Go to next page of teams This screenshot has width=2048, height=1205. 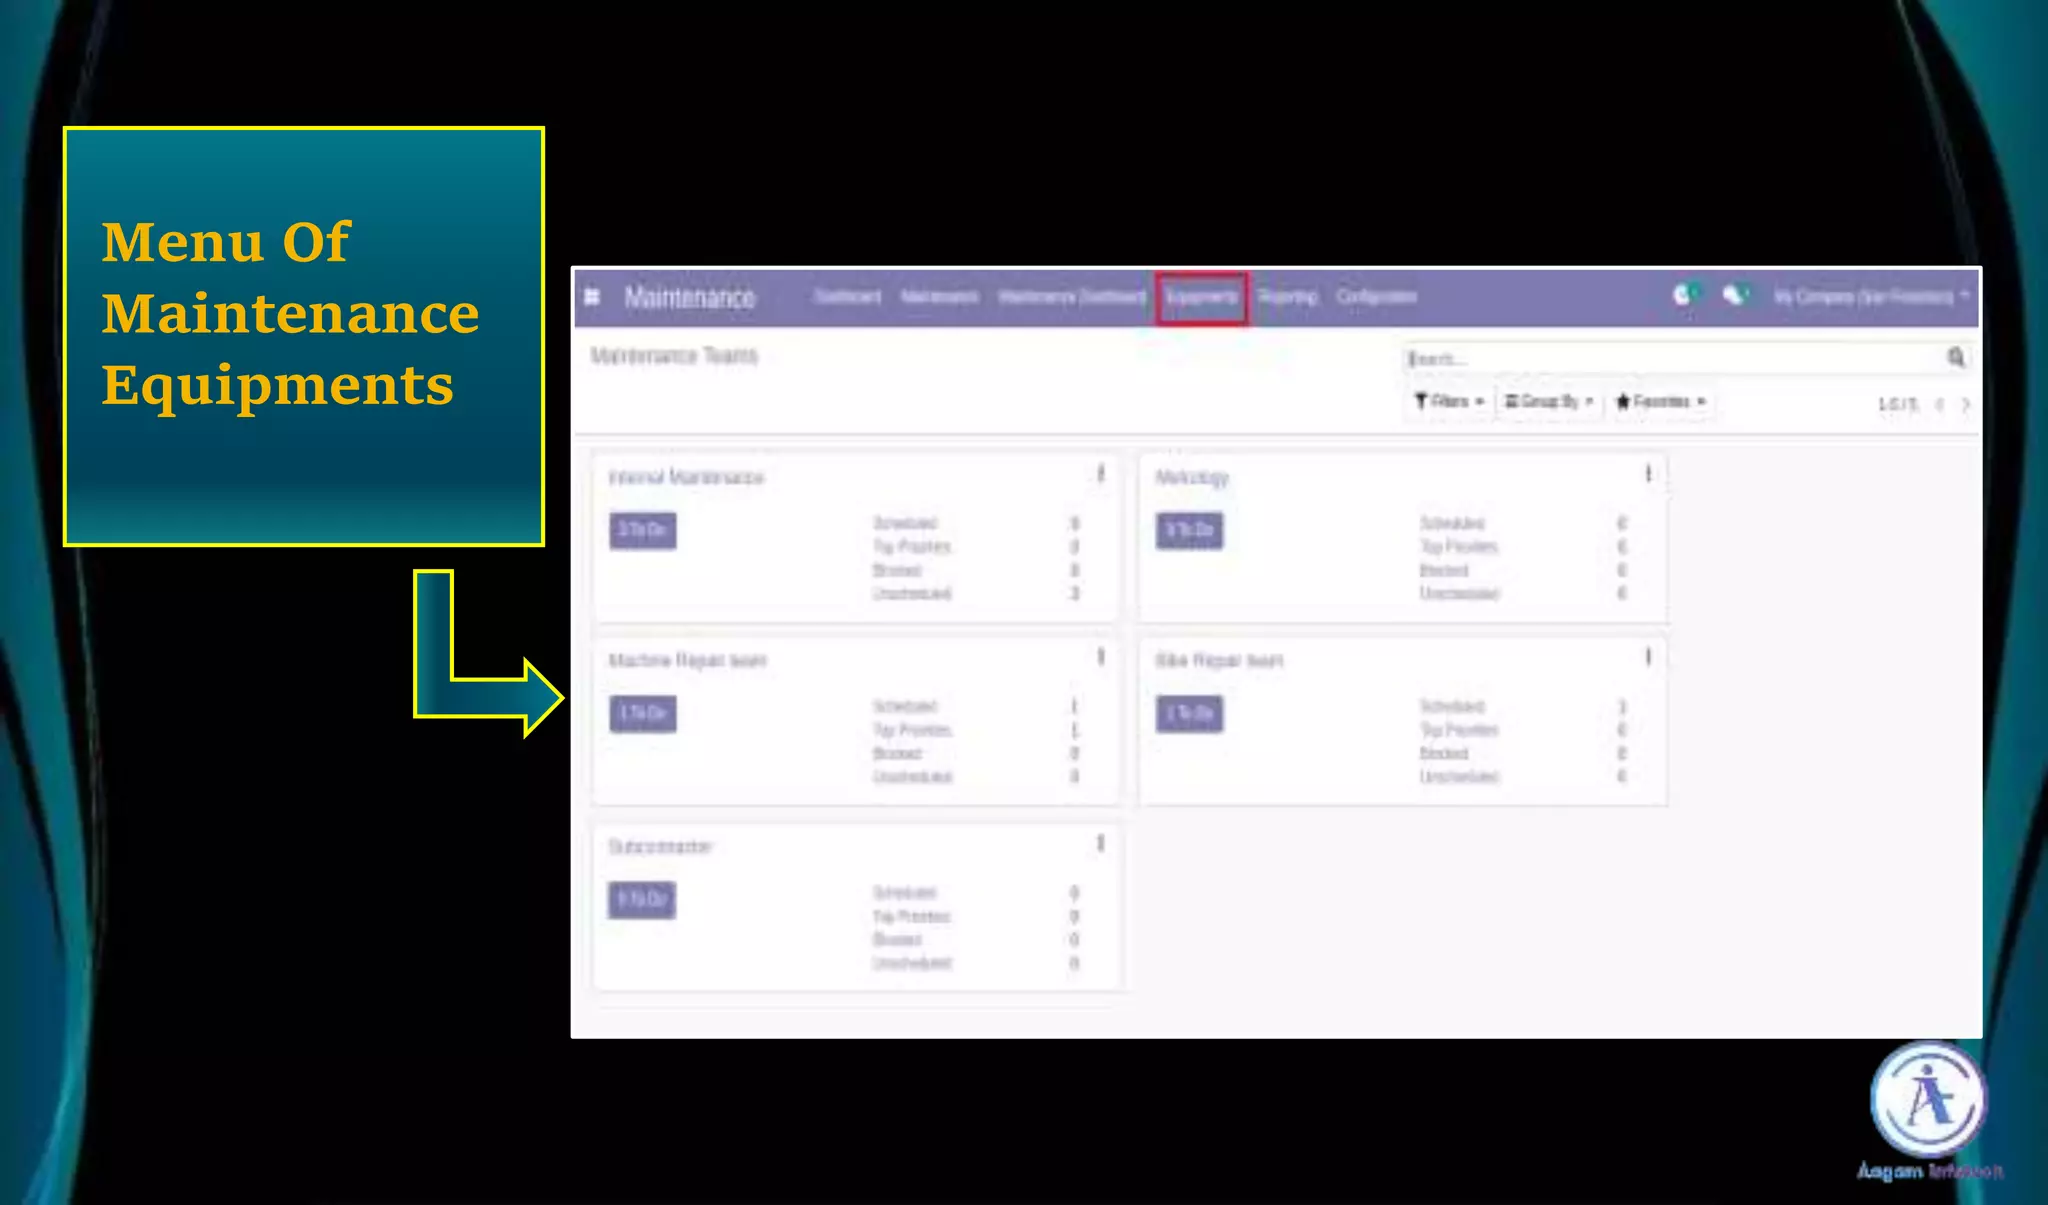click(x=1966, y=405)
